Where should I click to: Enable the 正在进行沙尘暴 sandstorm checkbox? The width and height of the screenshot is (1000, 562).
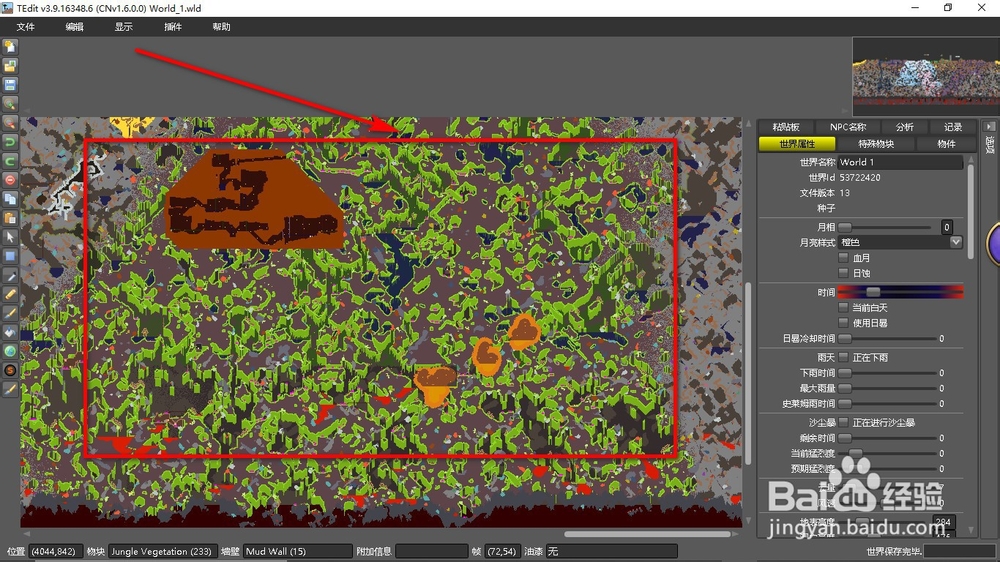pos(844,422)
